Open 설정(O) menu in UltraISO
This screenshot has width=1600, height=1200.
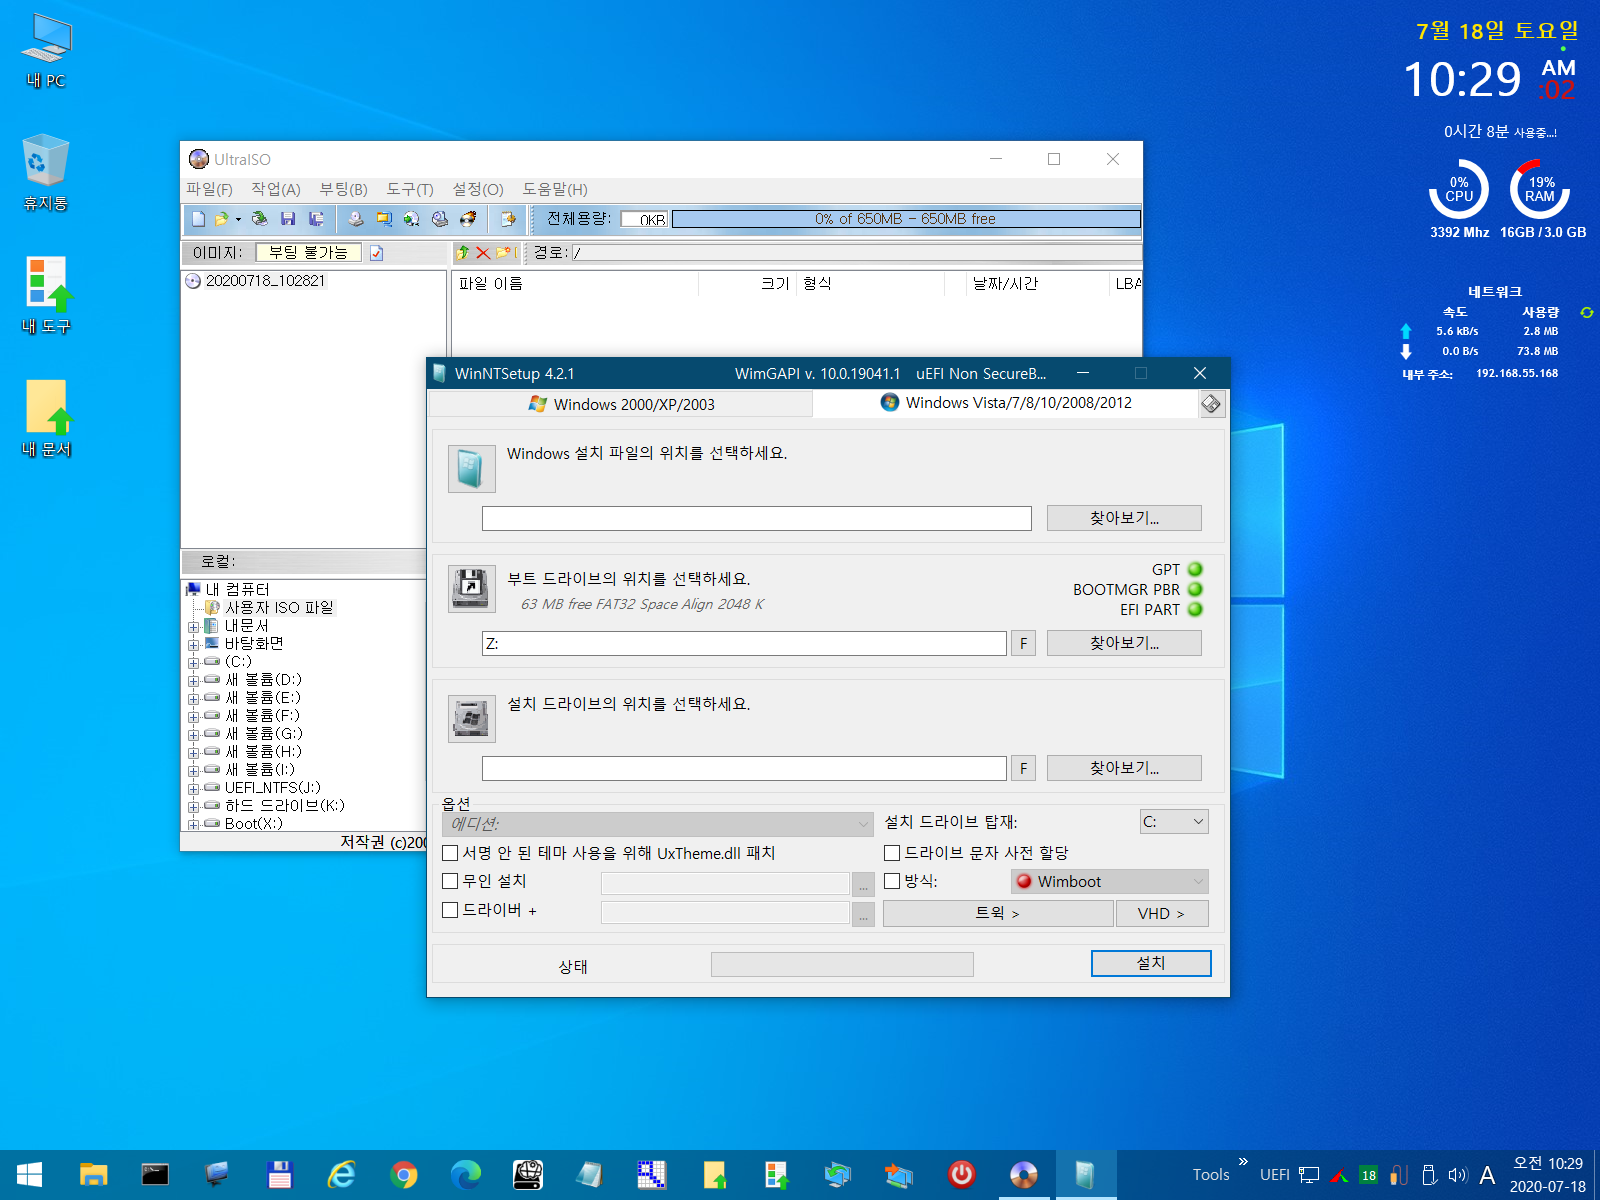click(478, 189)
